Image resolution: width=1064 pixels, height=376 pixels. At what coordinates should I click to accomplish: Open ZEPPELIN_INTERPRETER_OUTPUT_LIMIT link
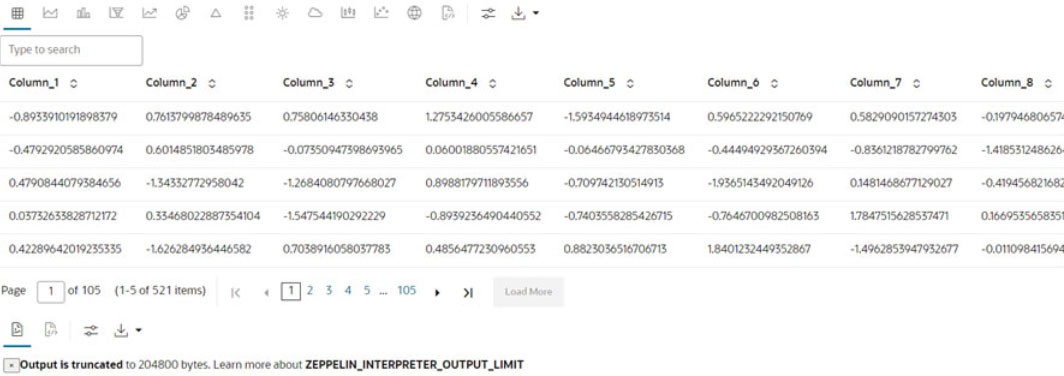pos(414,364)
